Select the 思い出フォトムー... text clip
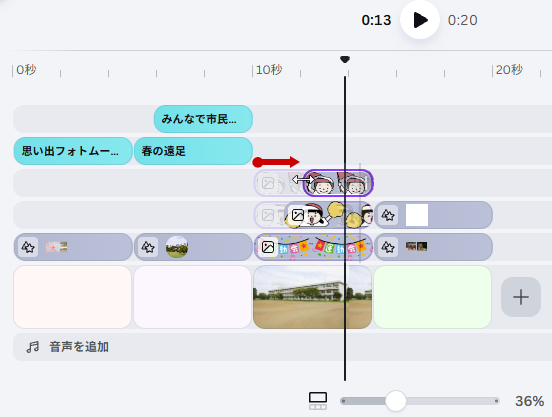Viewport: 552px width, 417px height. point(73,151)
